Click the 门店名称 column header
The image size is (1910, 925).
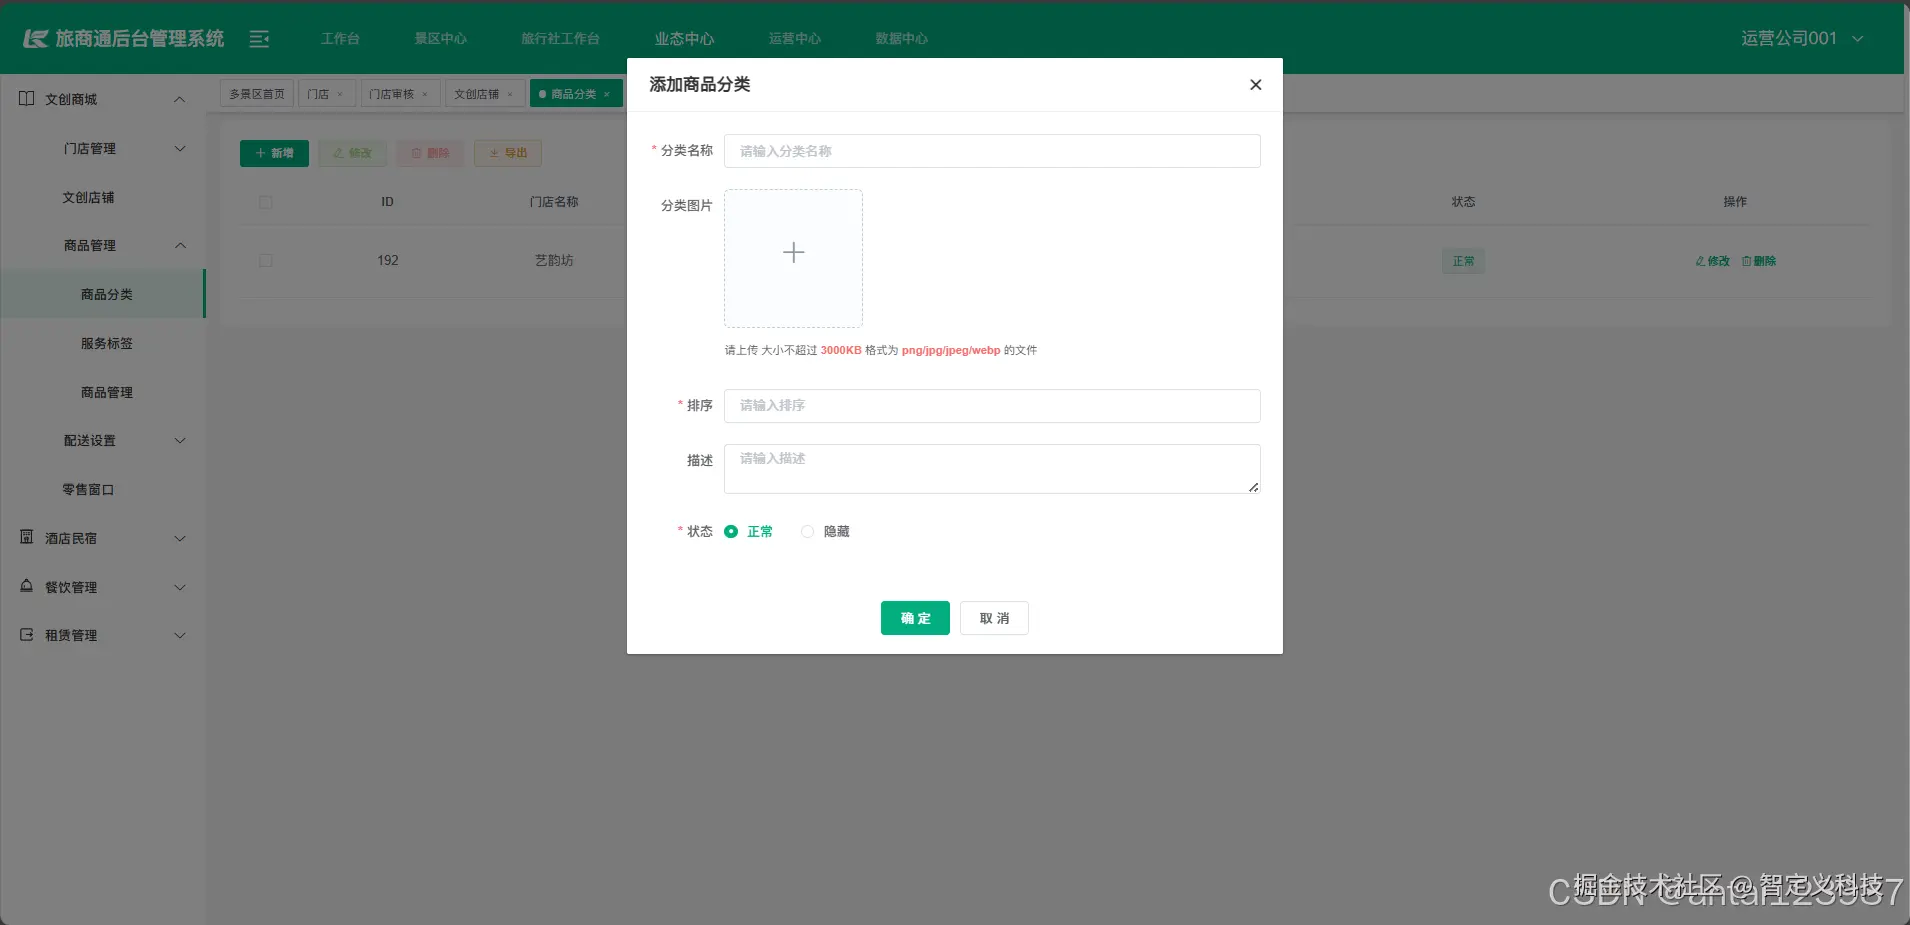click(x=554, y=202)
